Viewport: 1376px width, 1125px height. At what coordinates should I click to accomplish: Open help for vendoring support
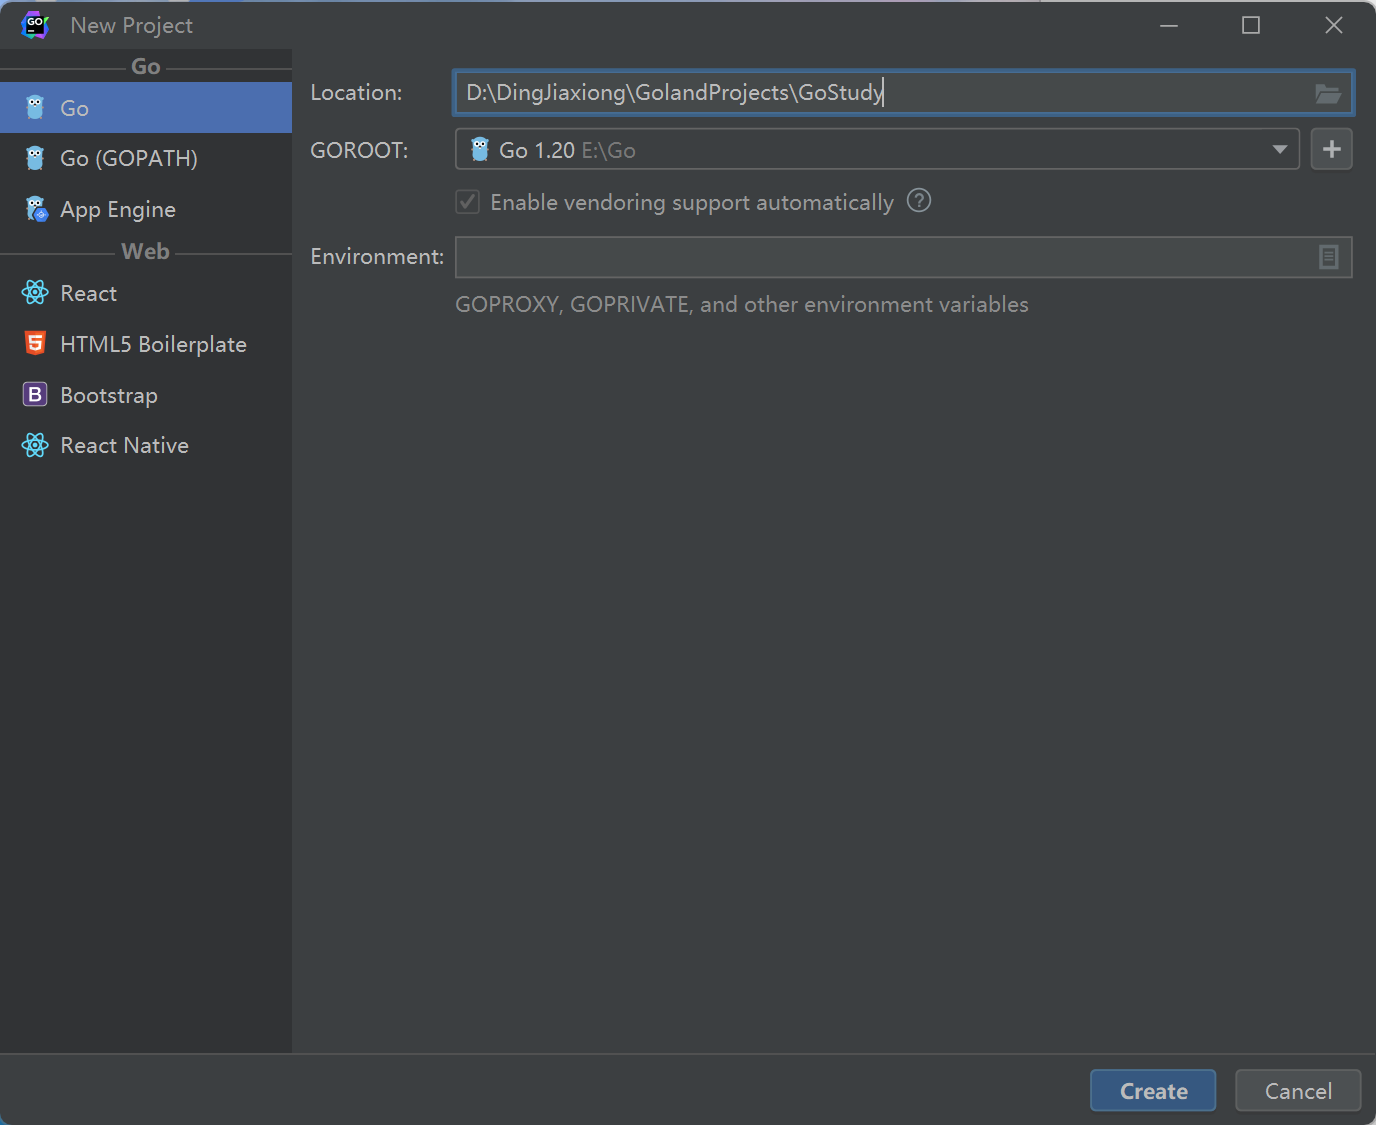click(x=919, y=201)
